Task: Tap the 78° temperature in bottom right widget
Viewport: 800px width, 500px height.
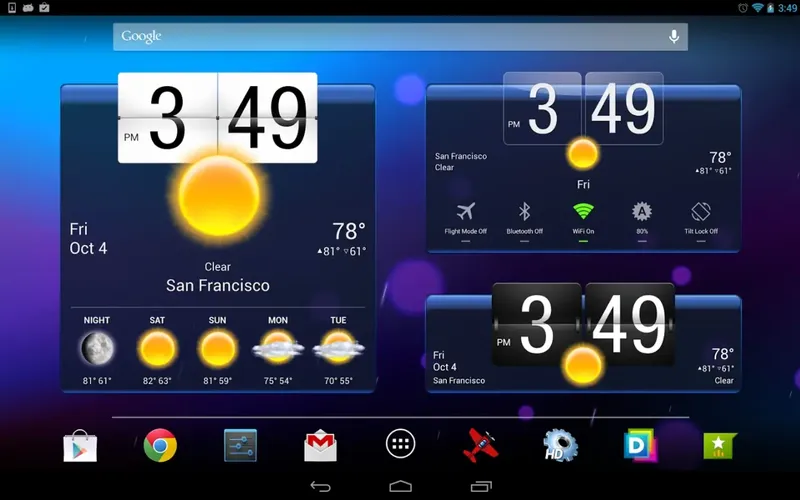Action: coord(722,354)
